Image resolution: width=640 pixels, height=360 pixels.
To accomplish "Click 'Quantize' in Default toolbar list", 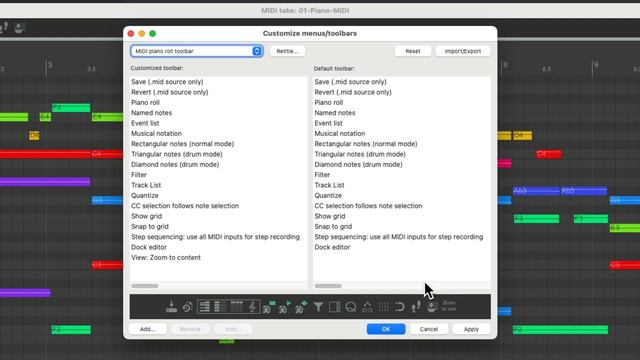I will coord(328,196).
